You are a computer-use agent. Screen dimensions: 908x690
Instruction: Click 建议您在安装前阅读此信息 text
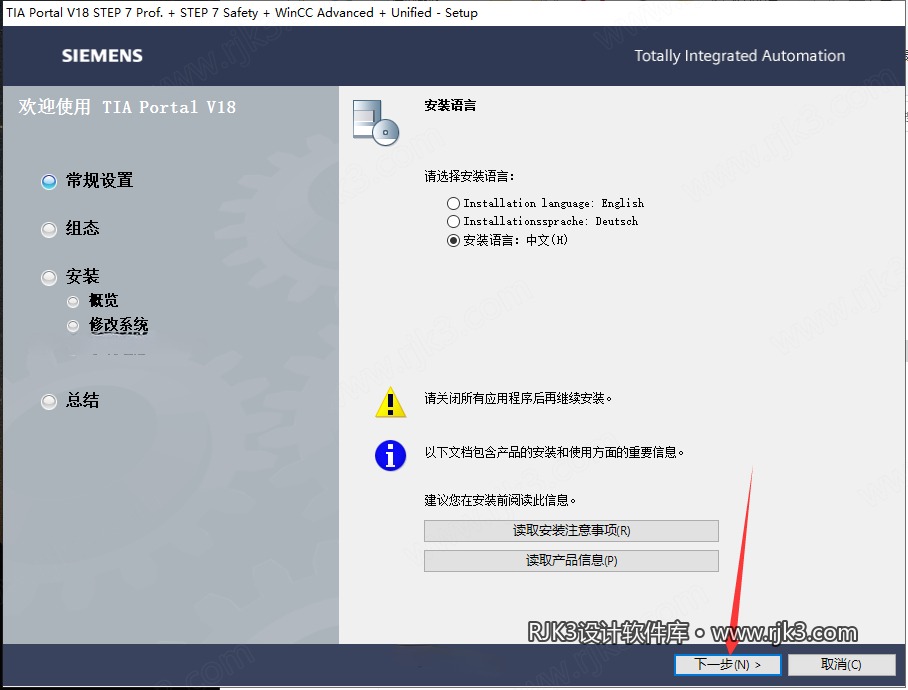click(x=500, y=500)
